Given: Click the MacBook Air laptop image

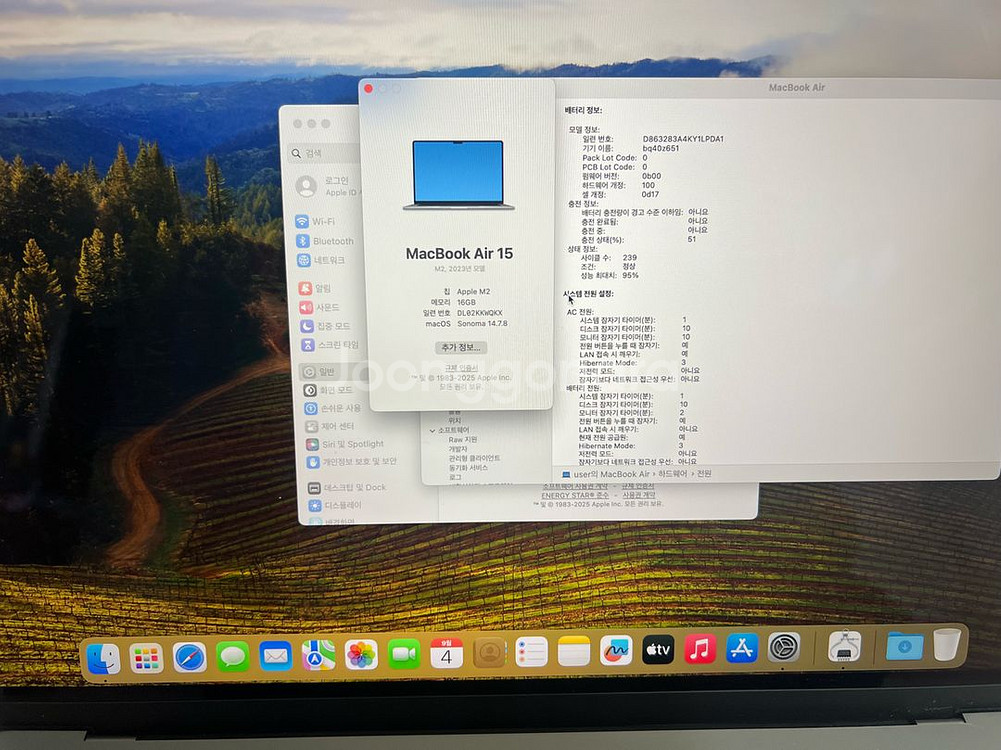Looking at the screenshot, I should tap(458, 176).
